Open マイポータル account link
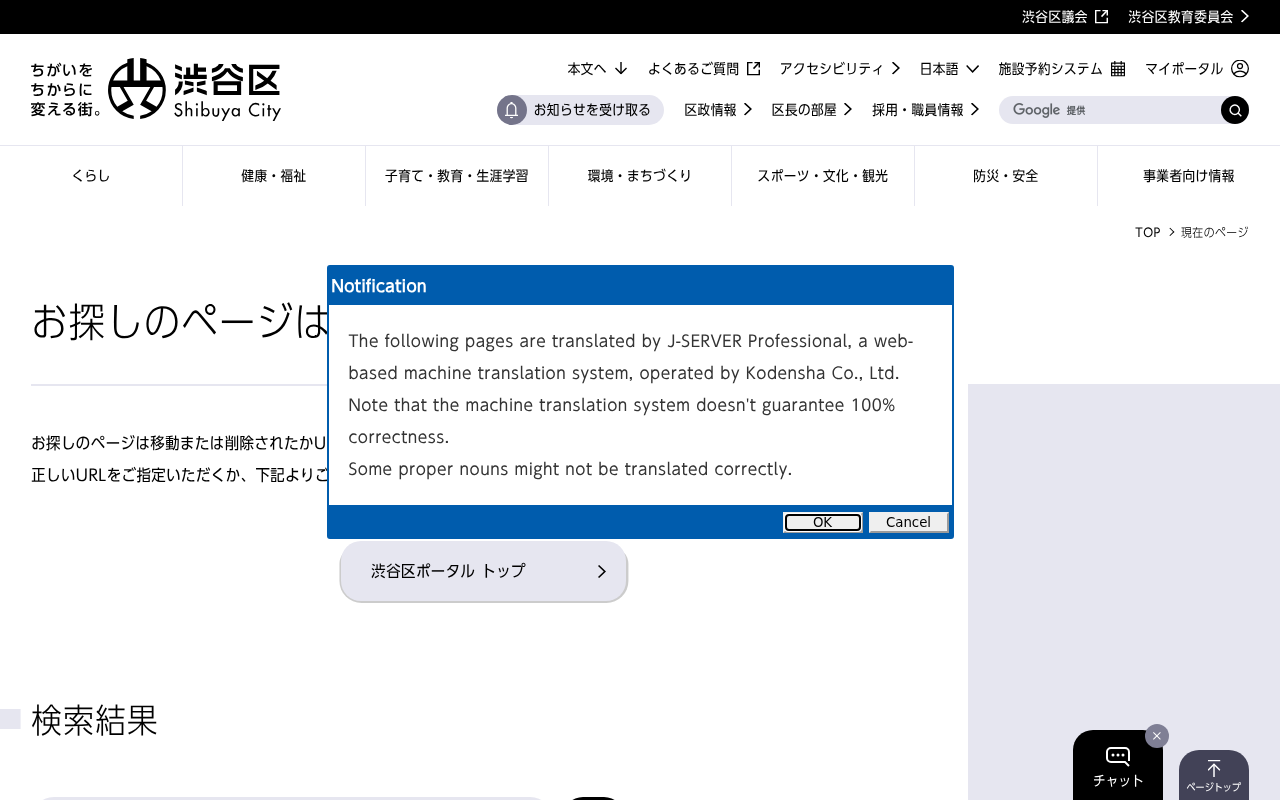 click(x=1197, y=68)
